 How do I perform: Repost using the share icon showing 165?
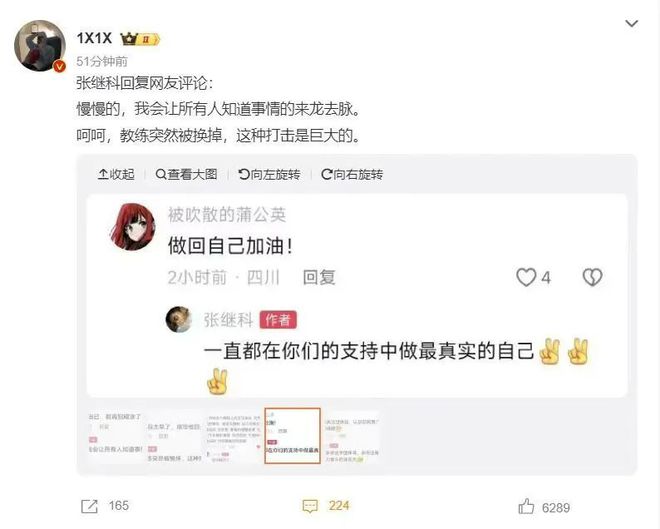coord(89,506)
